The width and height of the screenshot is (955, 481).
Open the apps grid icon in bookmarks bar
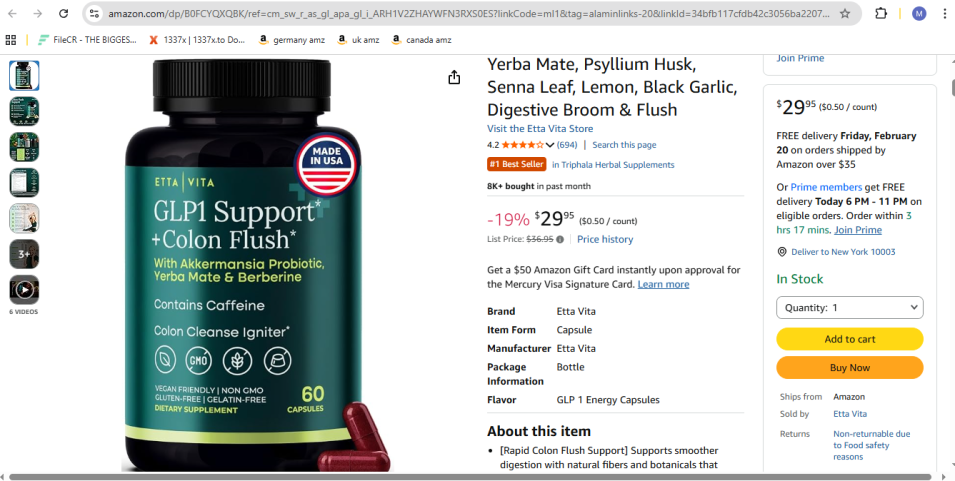pos(10,40)
